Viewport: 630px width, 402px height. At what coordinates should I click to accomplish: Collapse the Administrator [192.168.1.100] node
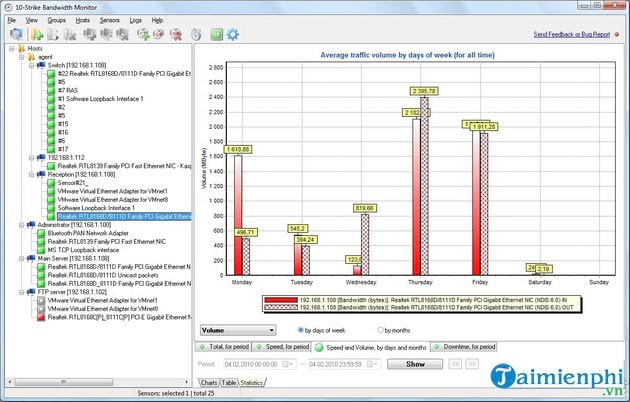22,225
